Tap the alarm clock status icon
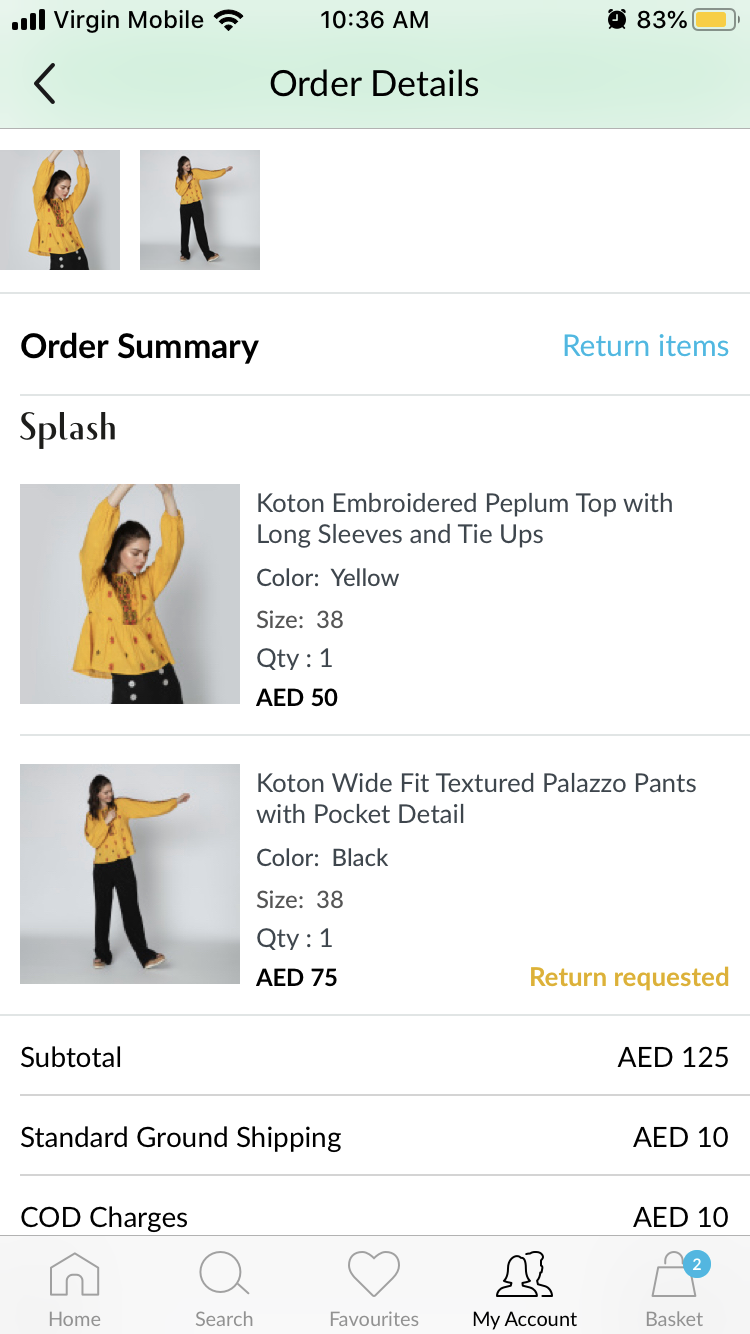Image resolution: width=750 pixels, height=1334 pixels. click(x=617, y=20)
